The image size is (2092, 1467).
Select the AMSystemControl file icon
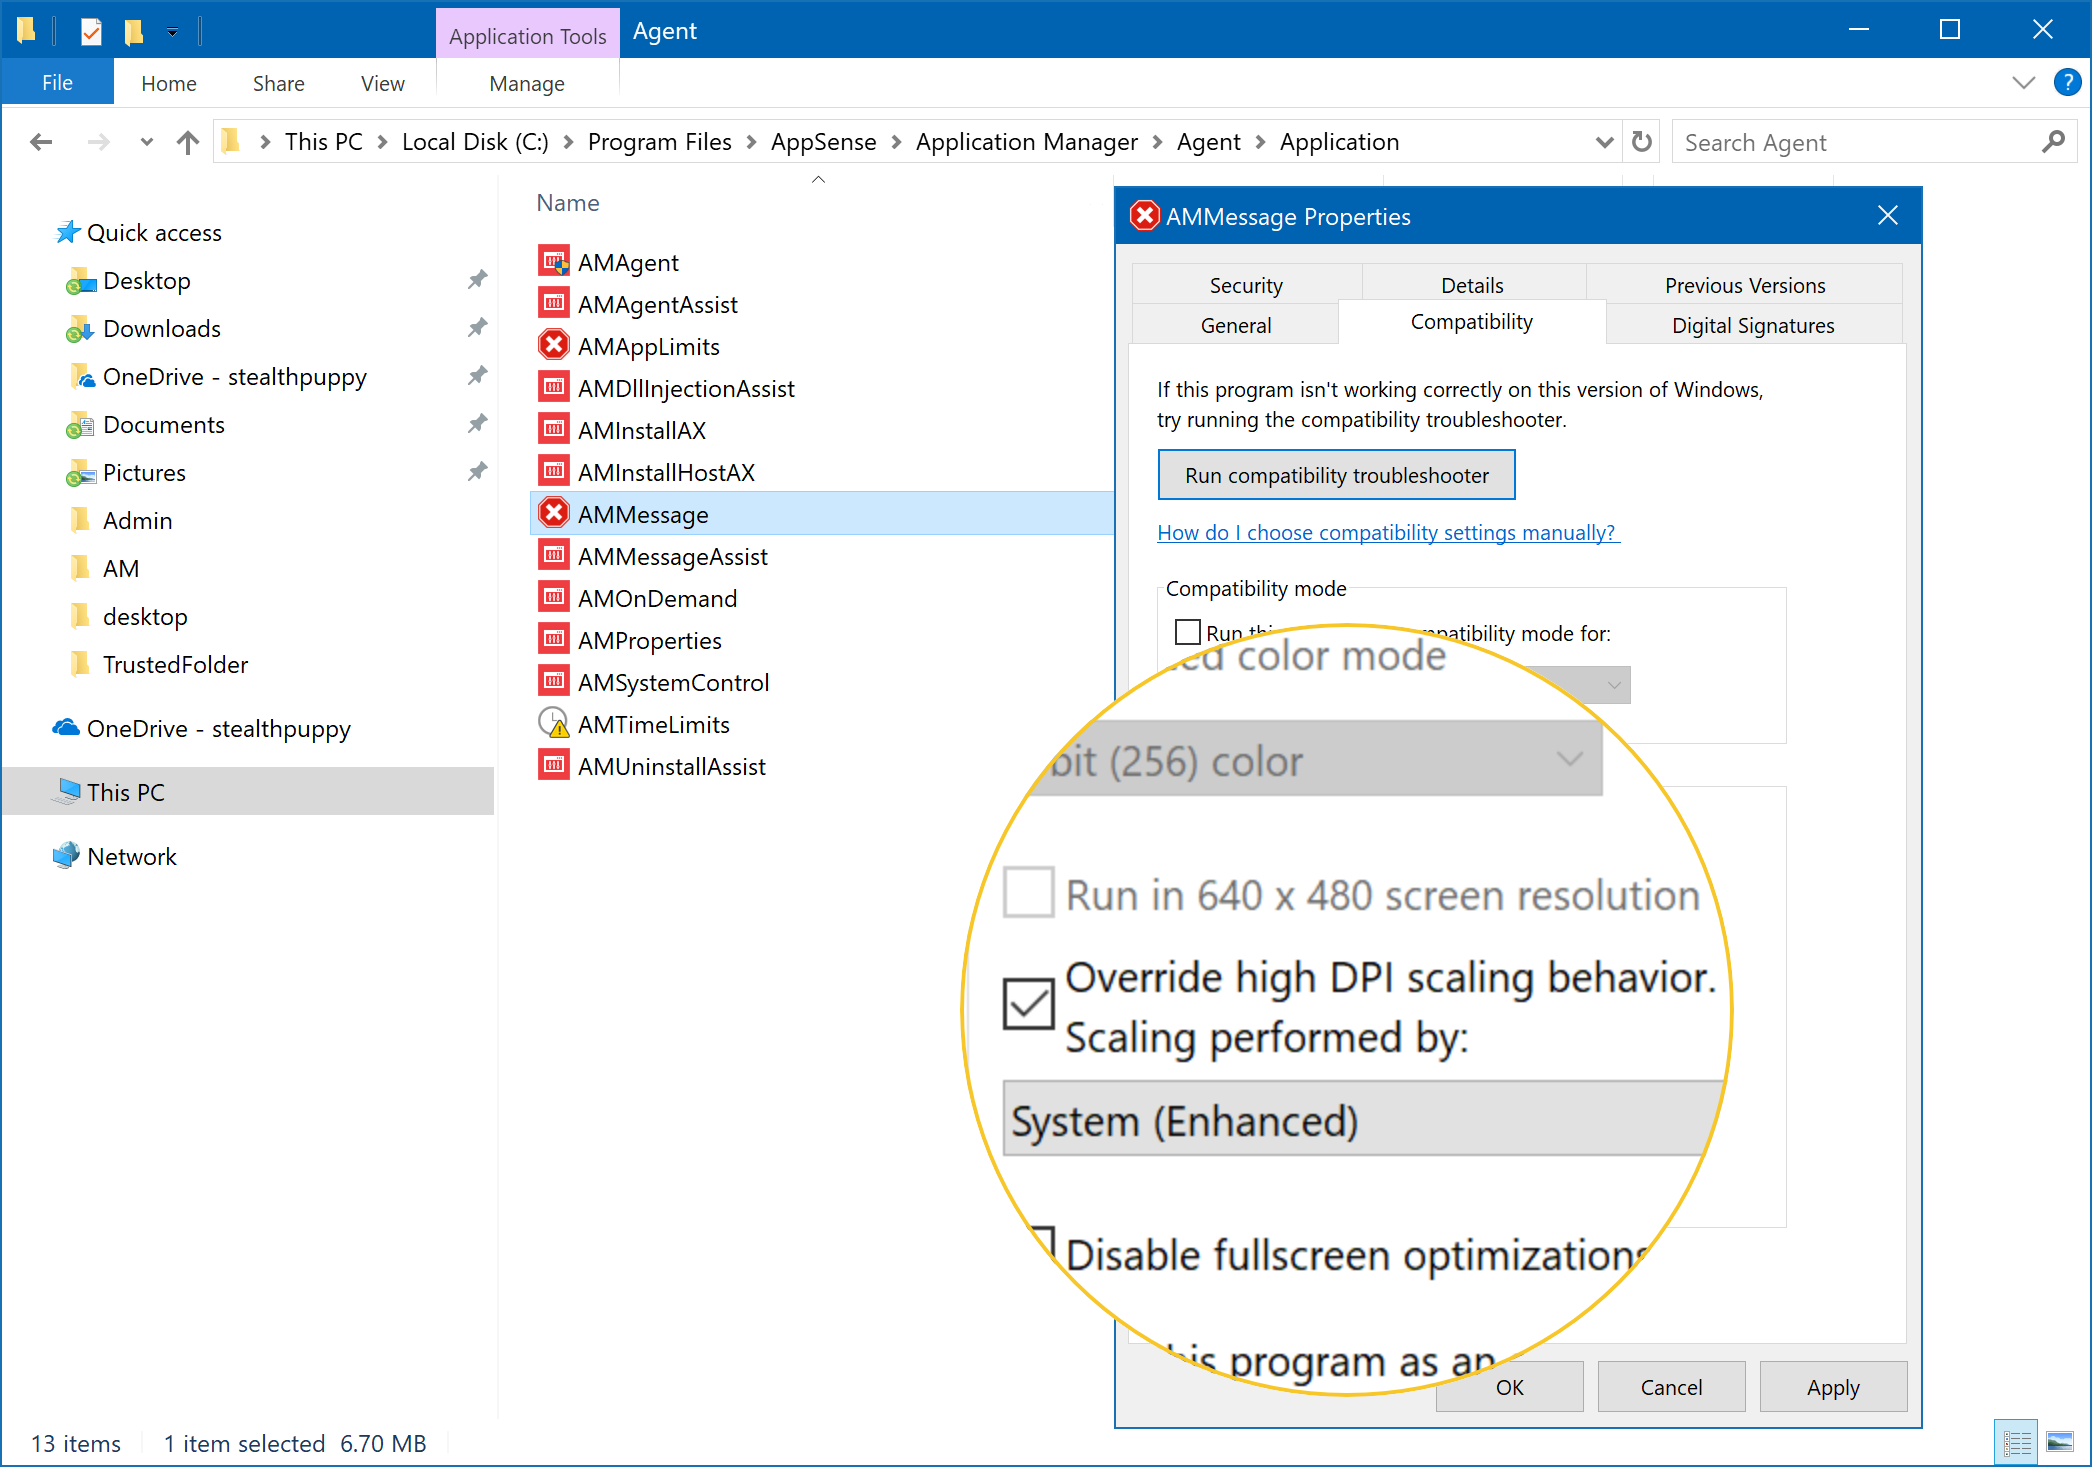tap(554, 682)
